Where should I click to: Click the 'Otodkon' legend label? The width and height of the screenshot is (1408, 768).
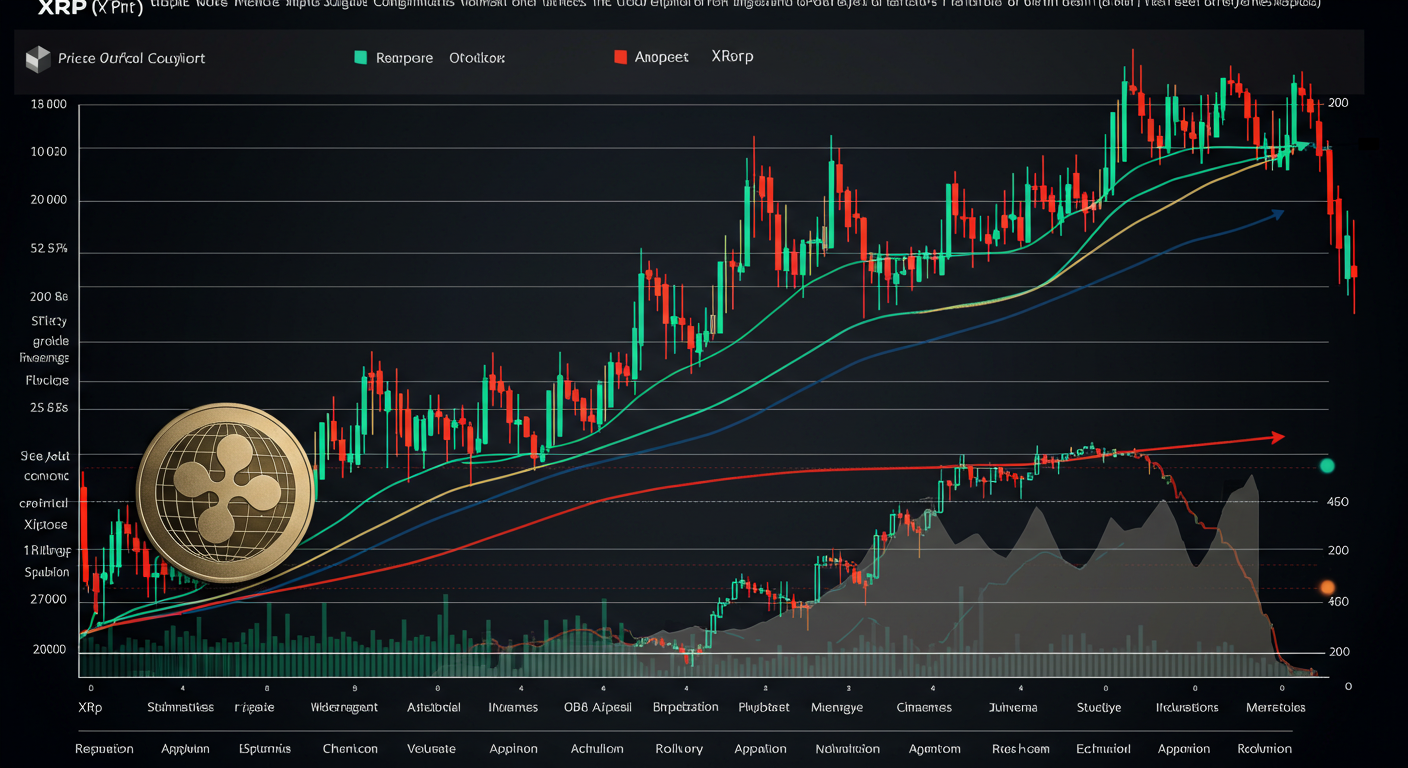click(x=477, y=58)
